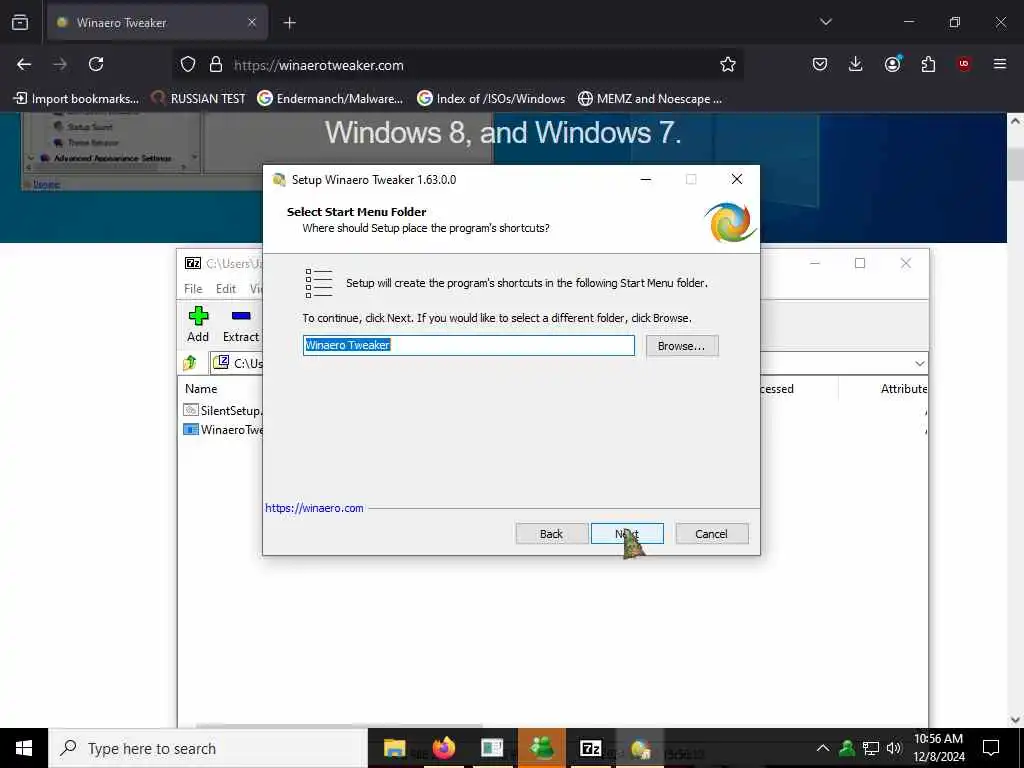Viewport: 1024px width, 768px height.
Task: Go up one folder in 7-Zip
Action: [190, 362]
